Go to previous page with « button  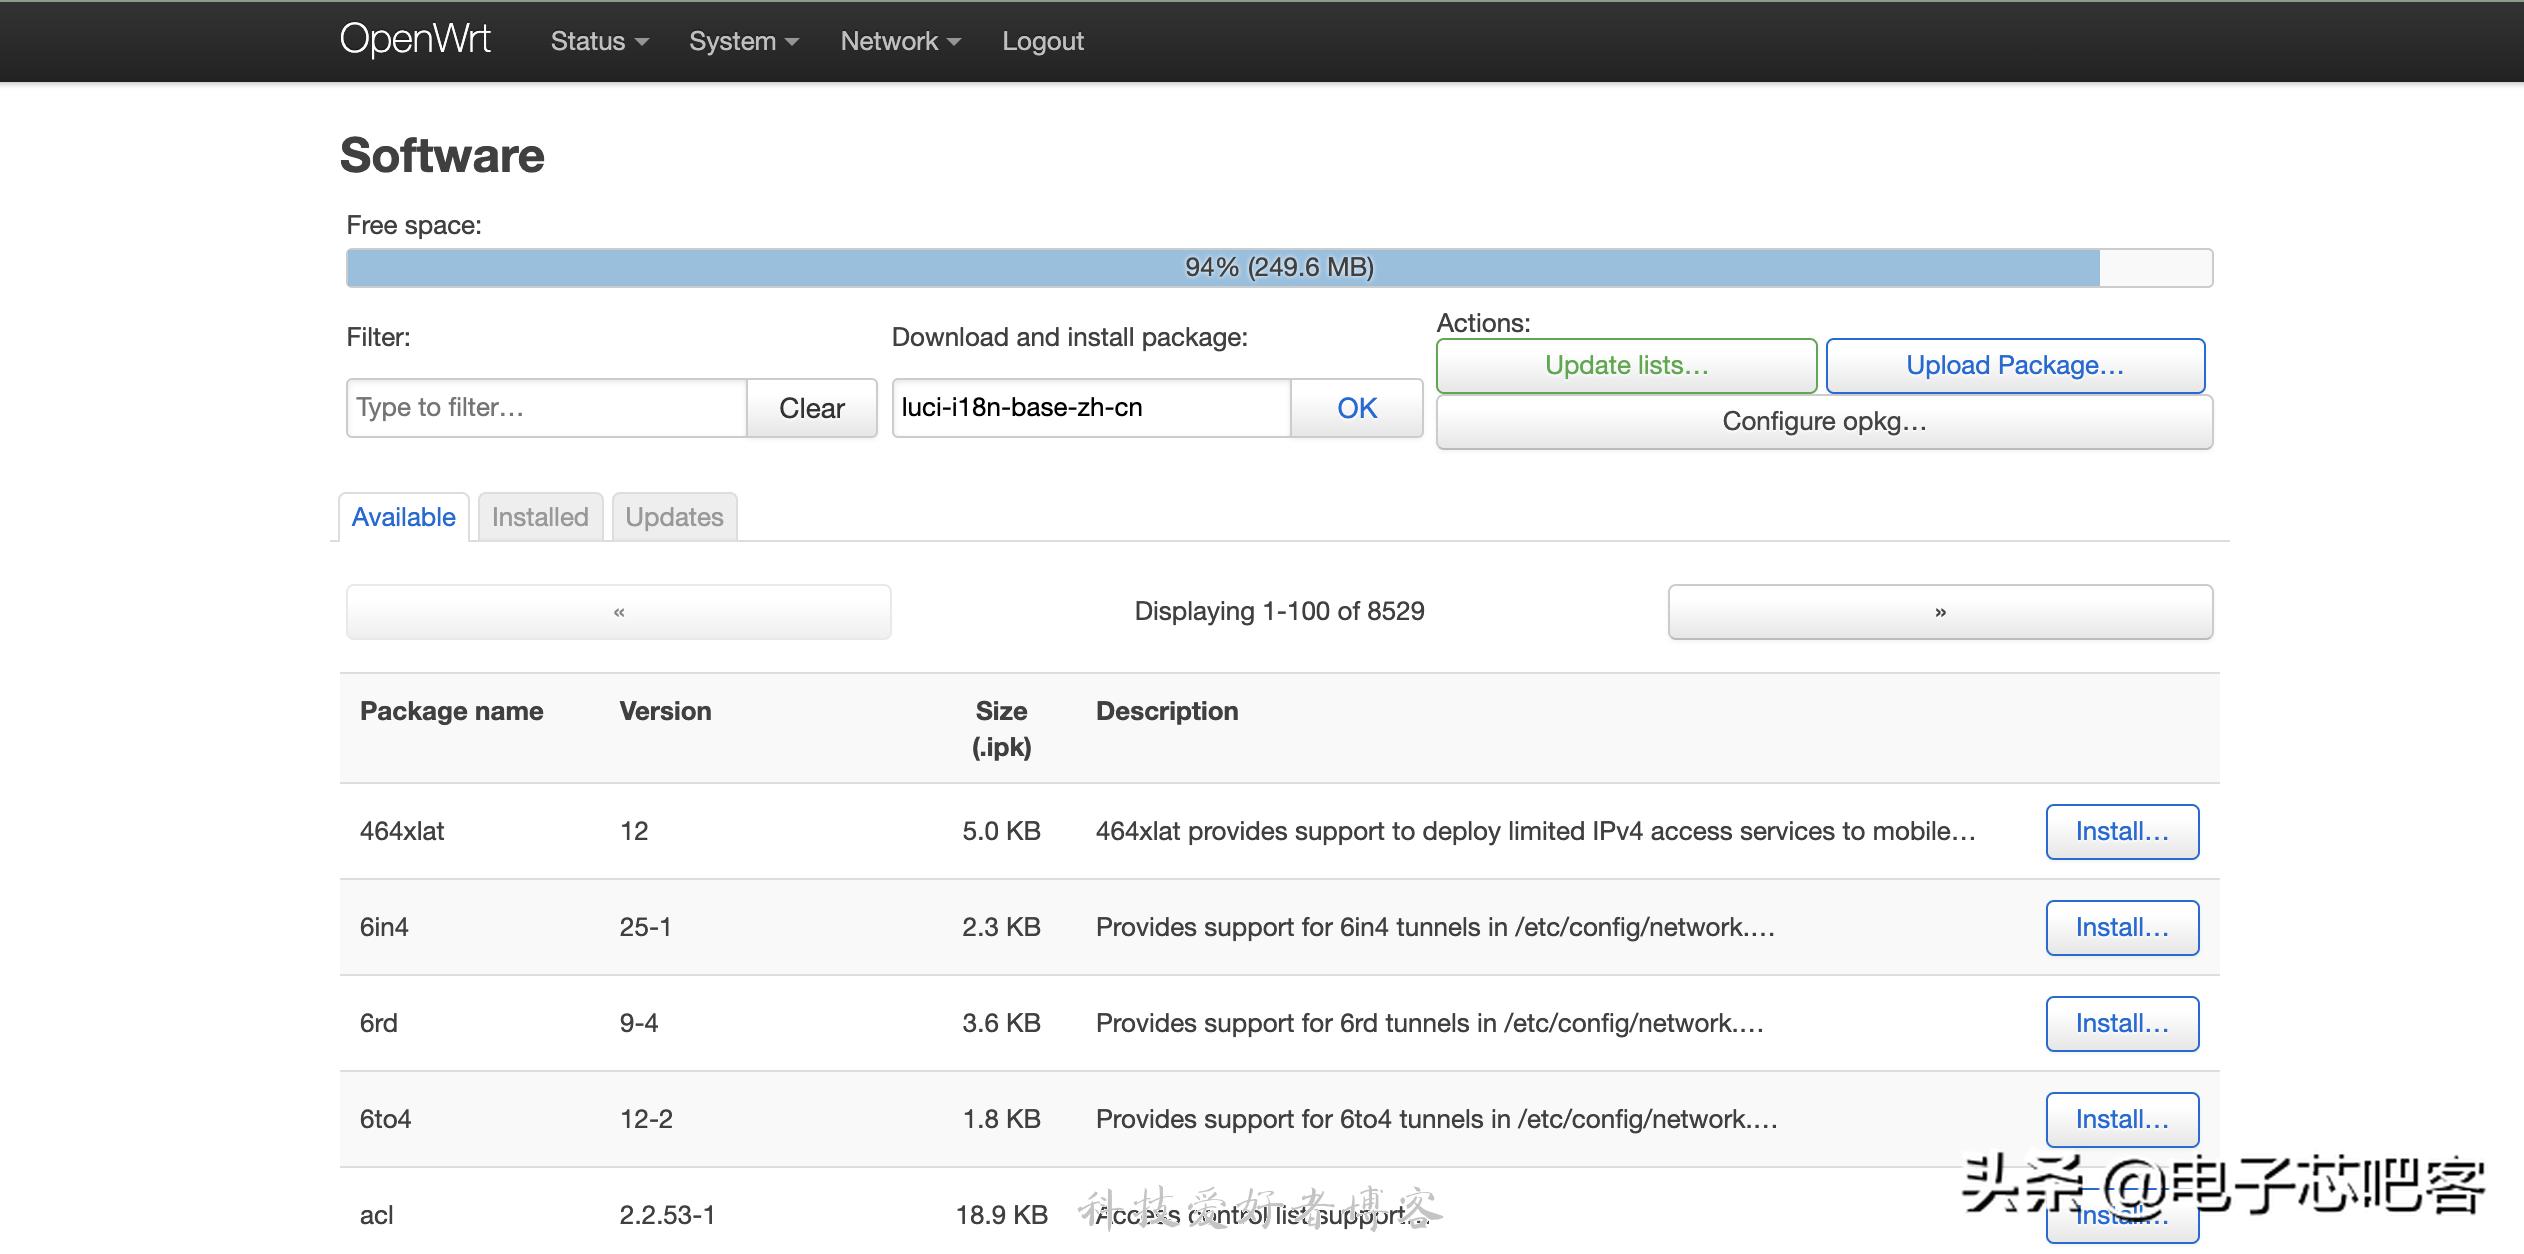click(x=618, y=612)
